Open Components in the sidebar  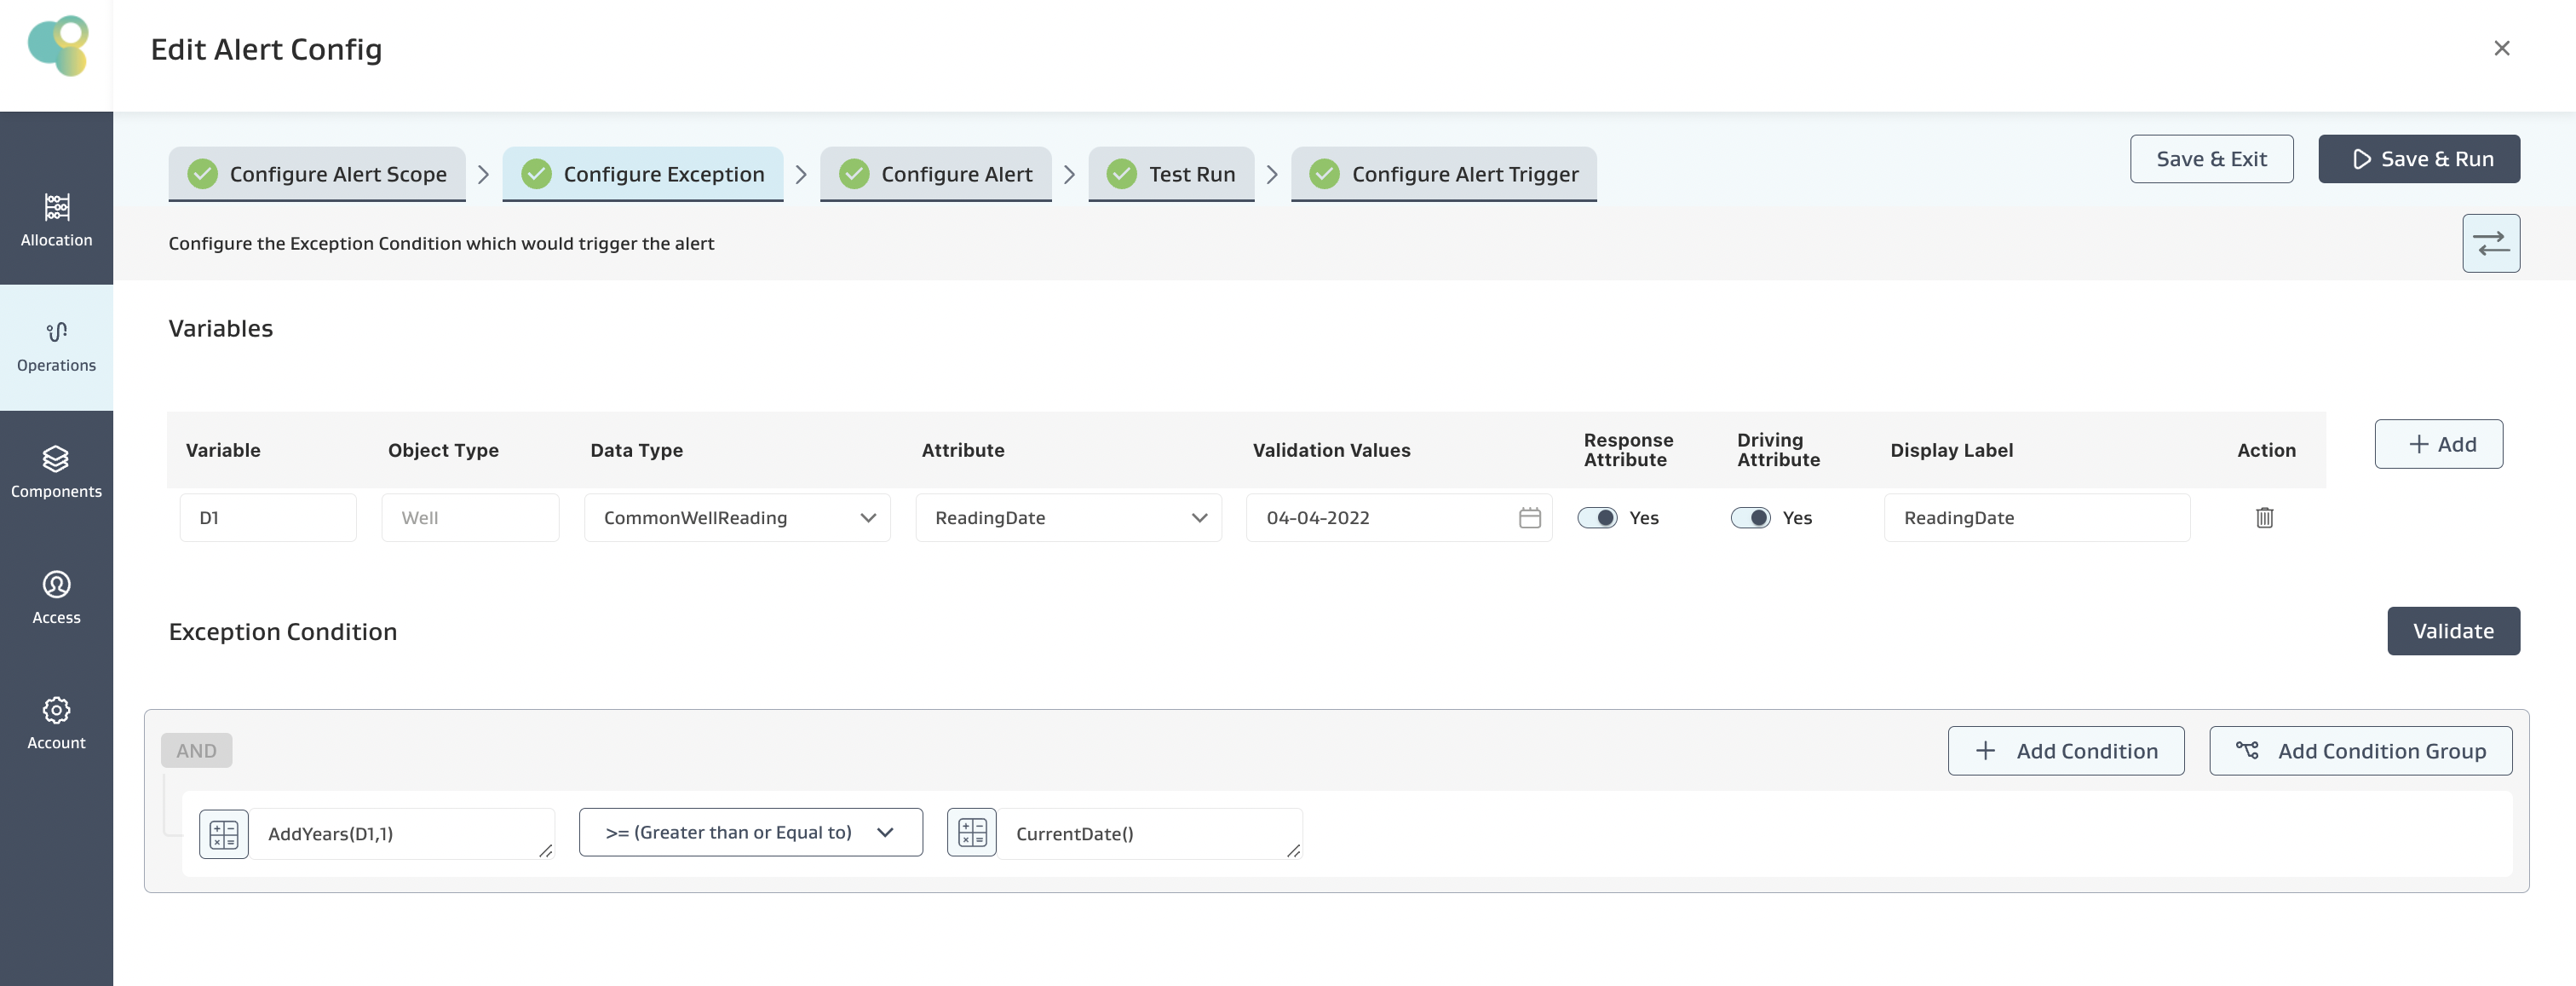(56, 471)
